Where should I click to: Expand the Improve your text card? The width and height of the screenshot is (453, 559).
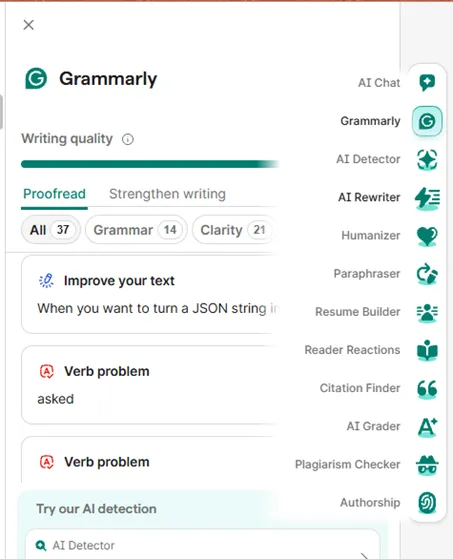(150, 294)
